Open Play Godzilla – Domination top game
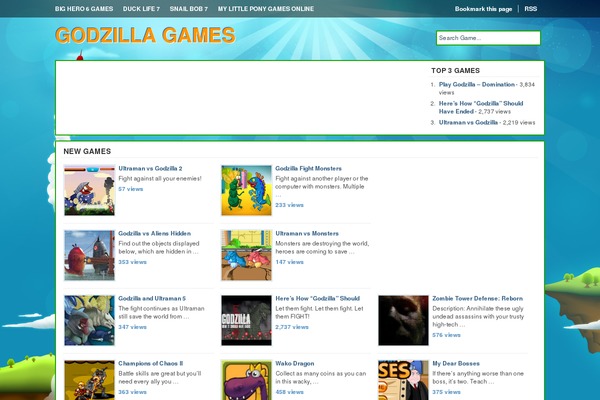Viewport: 600px width, 400px height. [x=477, y=84]
